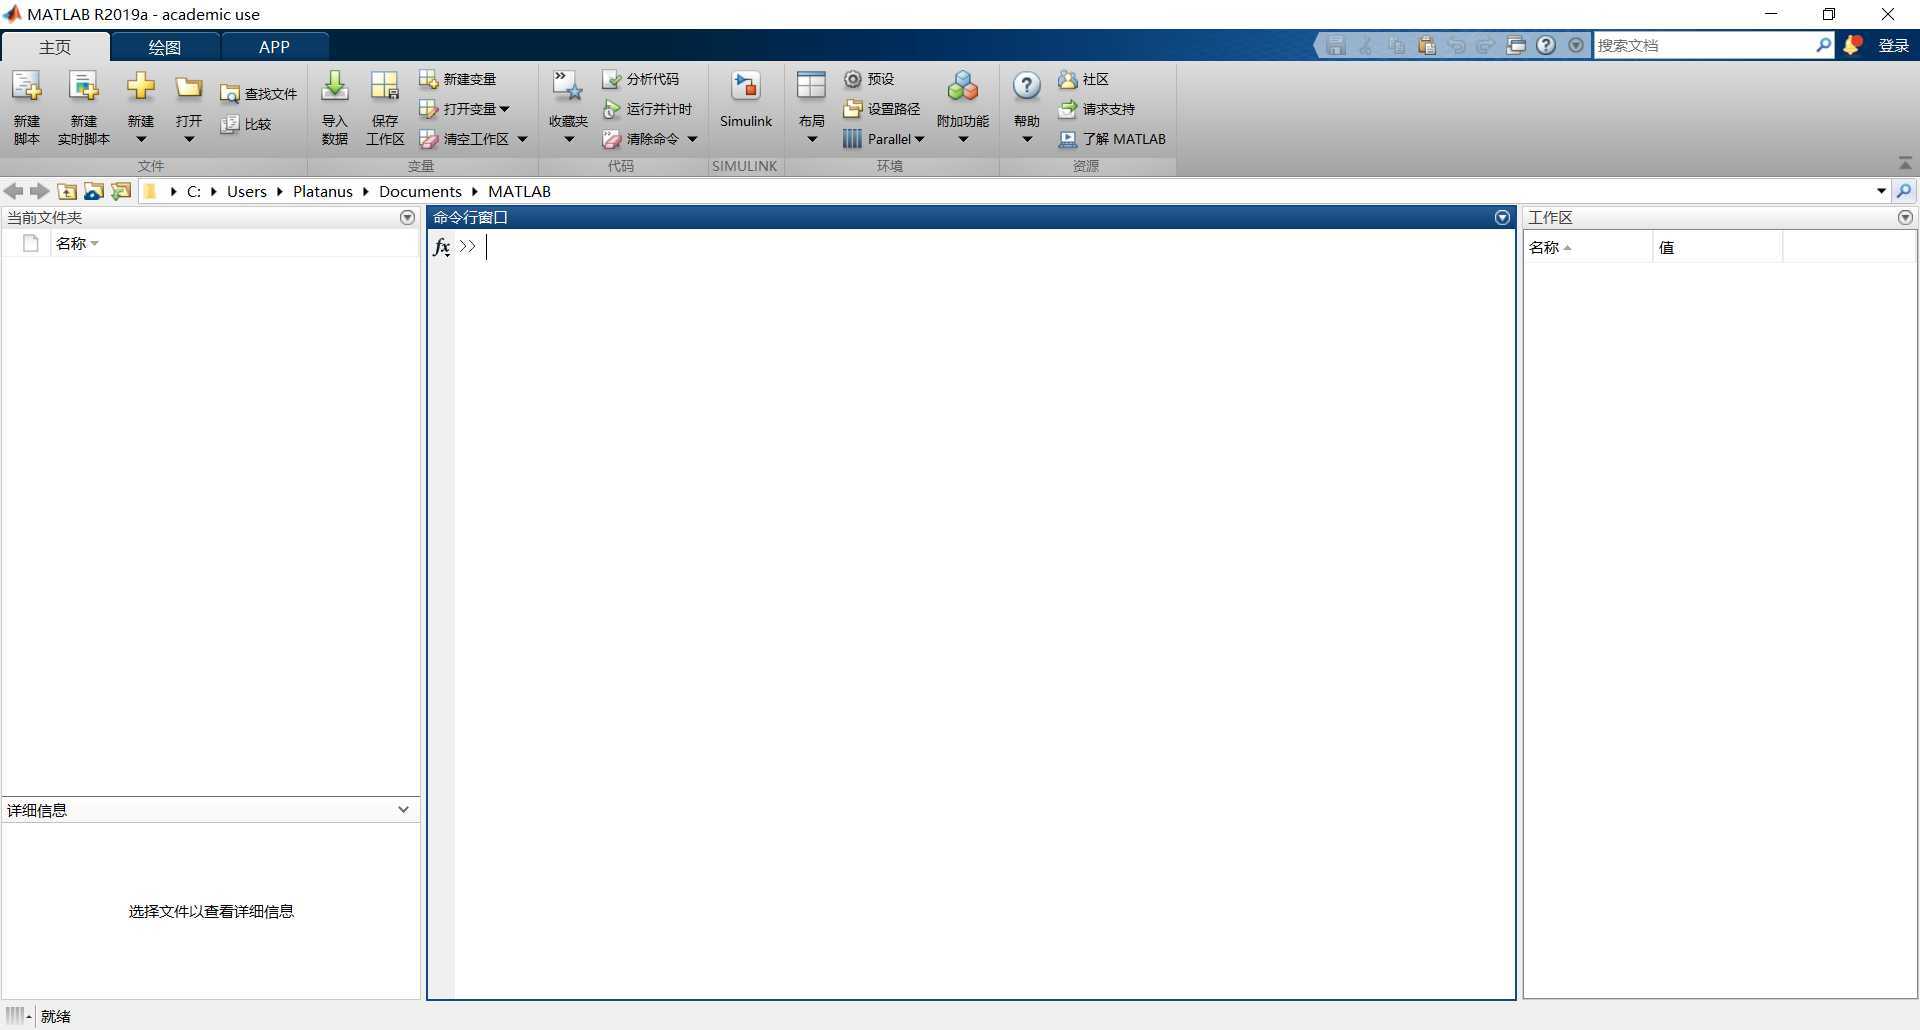This screenshot has width=1920, height=1030.
Task: Open Community (社区) link
Action: pyautogui.click(x=1083, y=79)
